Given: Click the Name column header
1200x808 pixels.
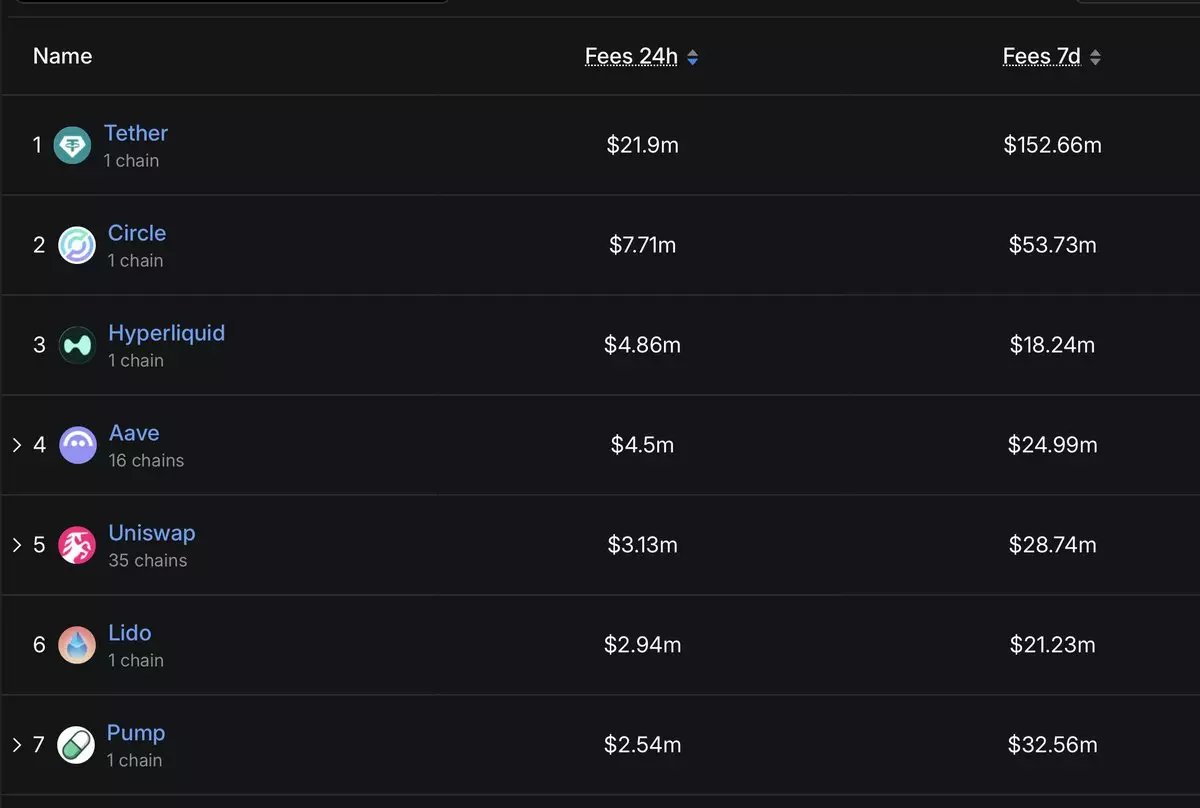Looking at the screenshot, I should [62, 57].
